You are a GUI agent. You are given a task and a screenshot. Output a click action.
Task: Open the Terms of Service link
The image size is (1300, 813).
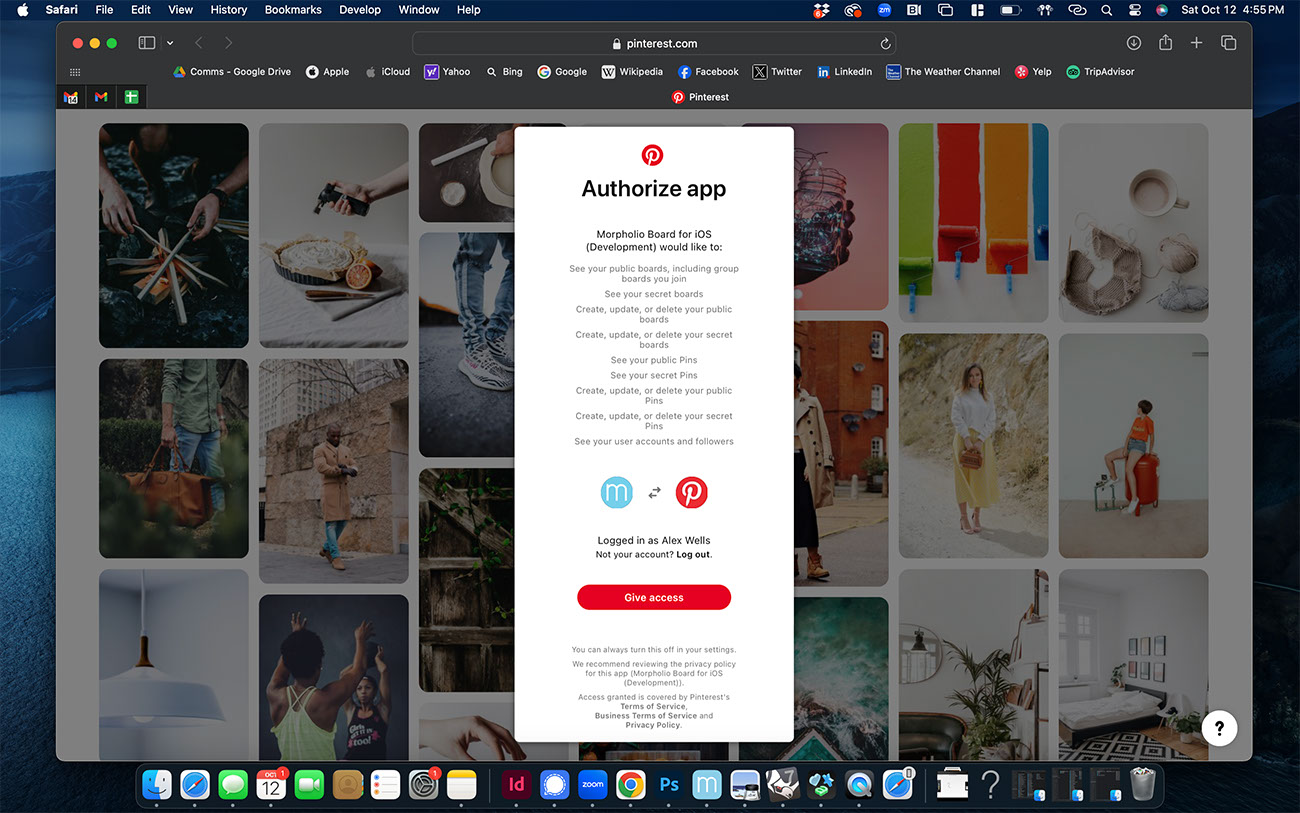coord(653,706)
